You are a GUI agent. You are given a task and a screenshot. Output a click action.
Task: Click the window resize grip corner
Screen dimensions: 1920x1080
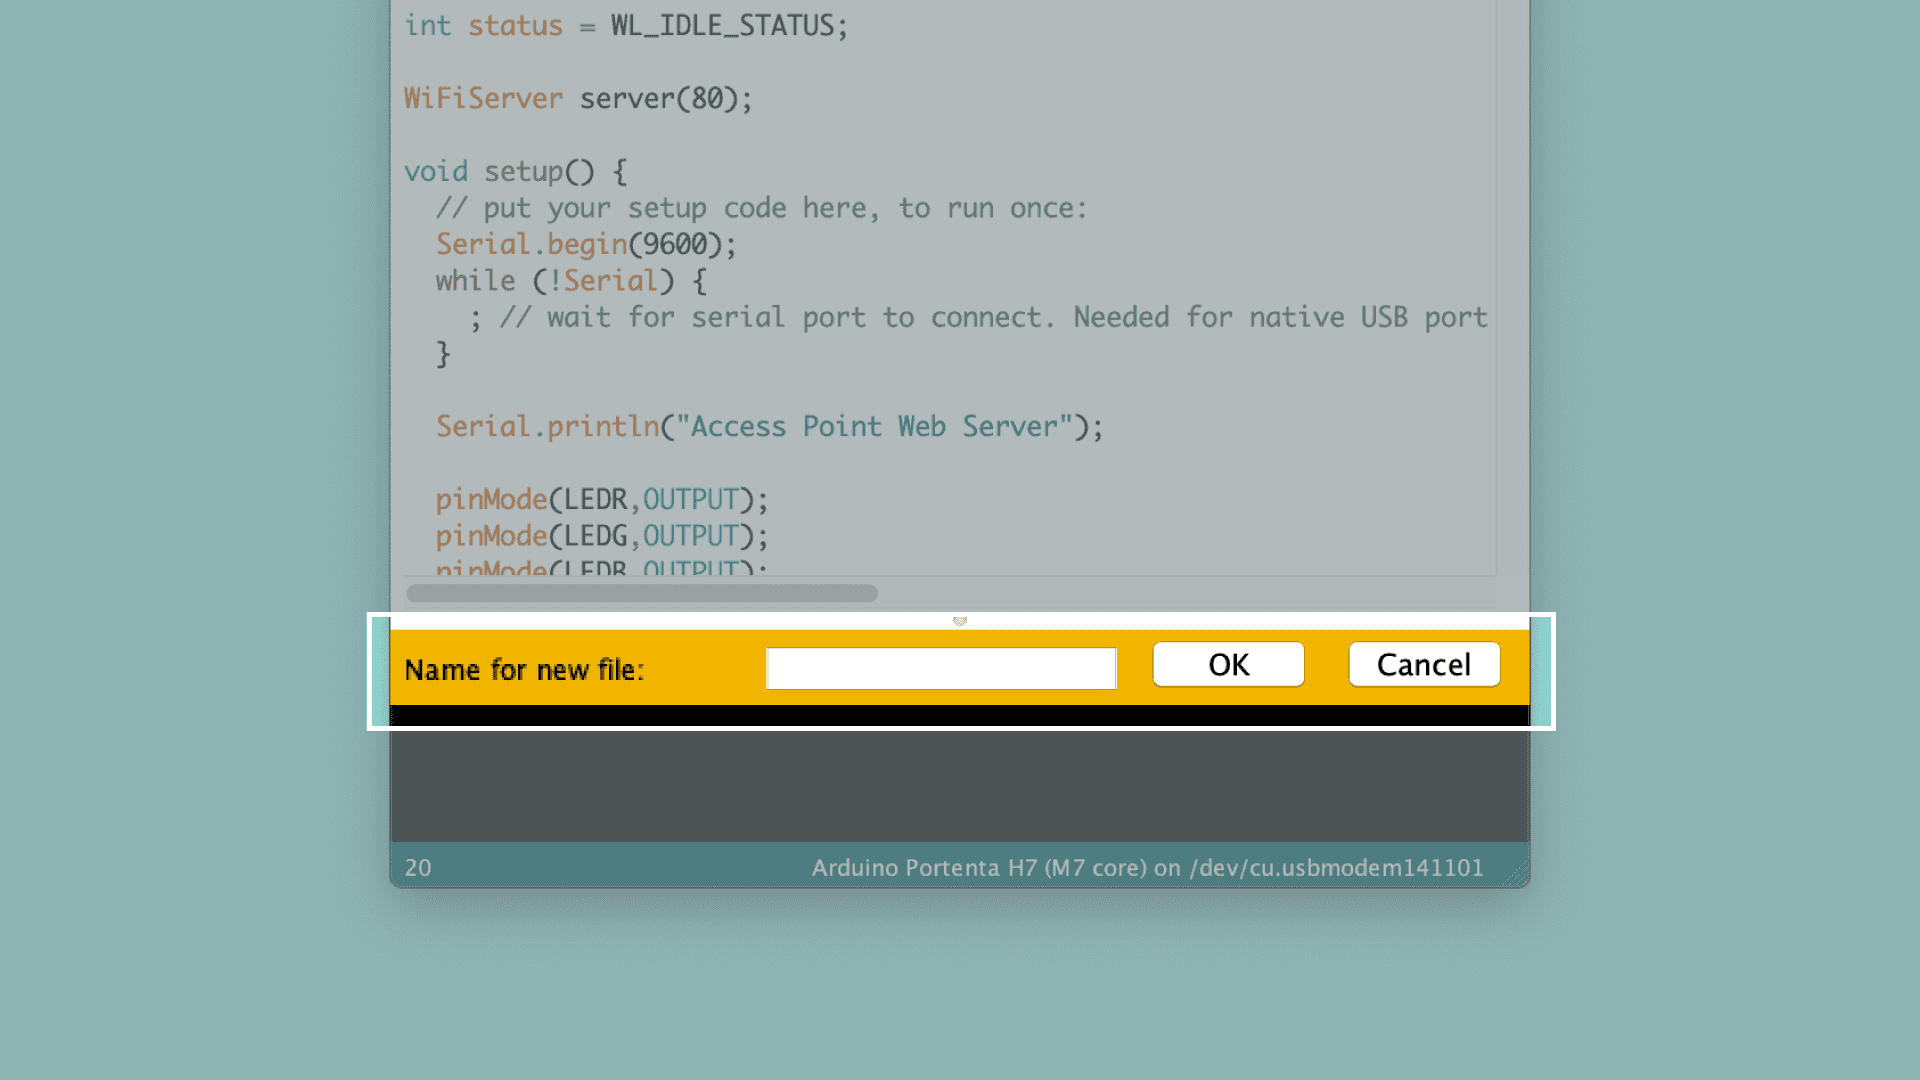coord(1518,875)
